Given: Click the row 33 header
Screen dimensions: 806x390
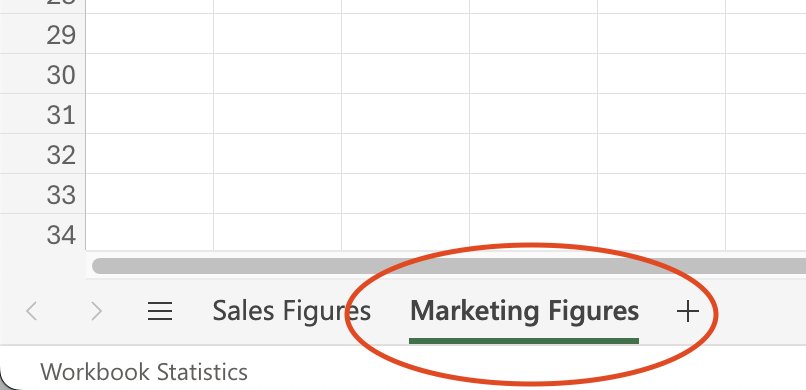Looking at the screenshot, I should point(43,194).
